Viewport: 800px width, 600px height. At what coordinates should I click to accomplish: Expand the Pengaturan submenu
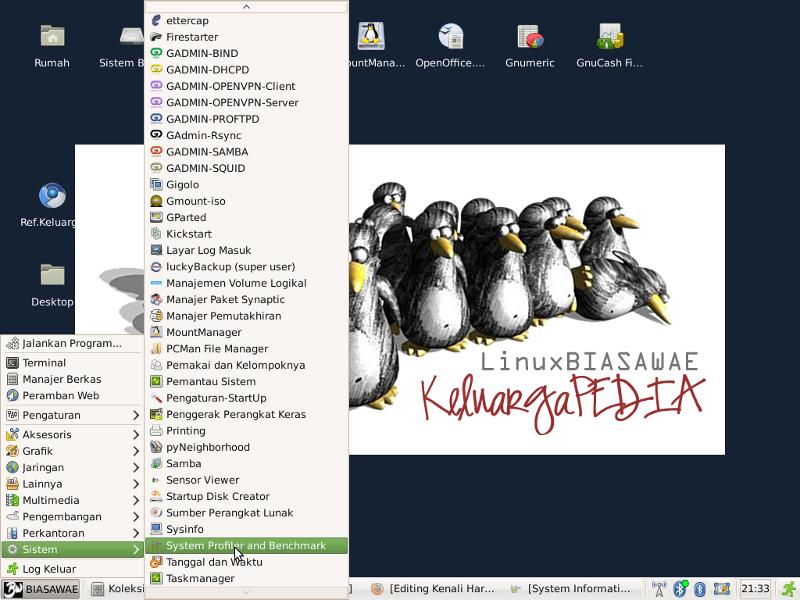(72, 415)
